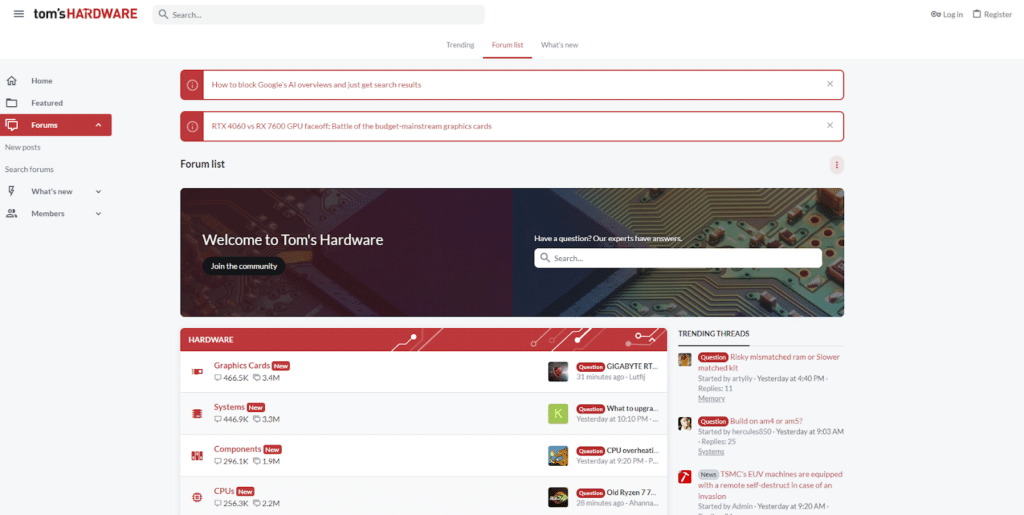Open the Old Ryzen 7 7... latest post
The height and width of the screenshot is (515, 1024).
[632, 492]
